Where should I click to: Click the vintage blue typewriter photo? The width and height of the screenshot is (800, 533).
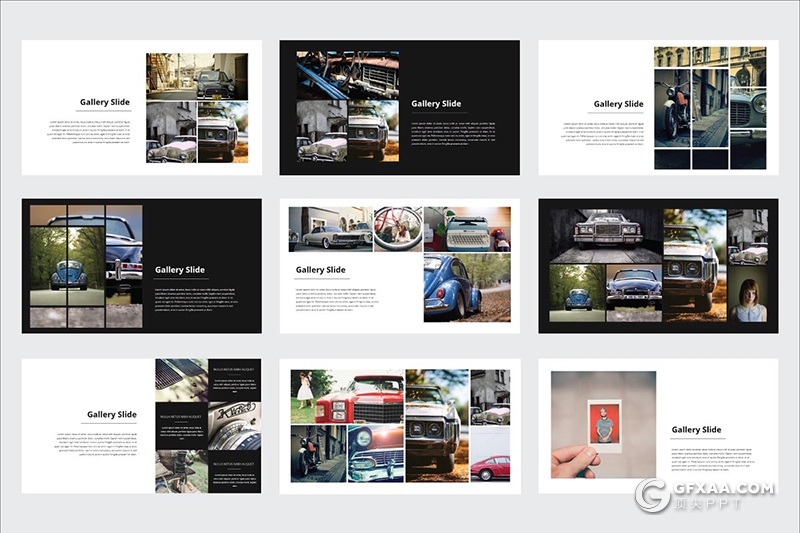(467, 229)
